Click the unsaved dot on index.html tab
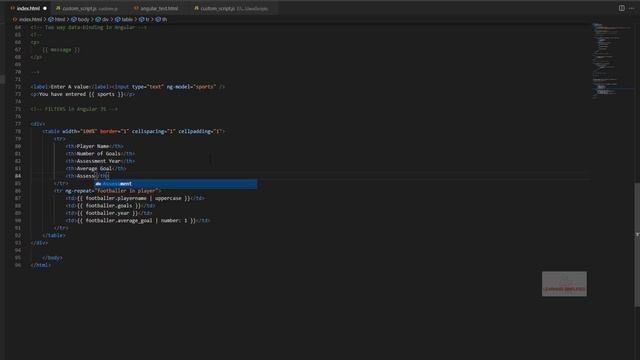The width and height of the screenshot is (640, 360). 45,9
